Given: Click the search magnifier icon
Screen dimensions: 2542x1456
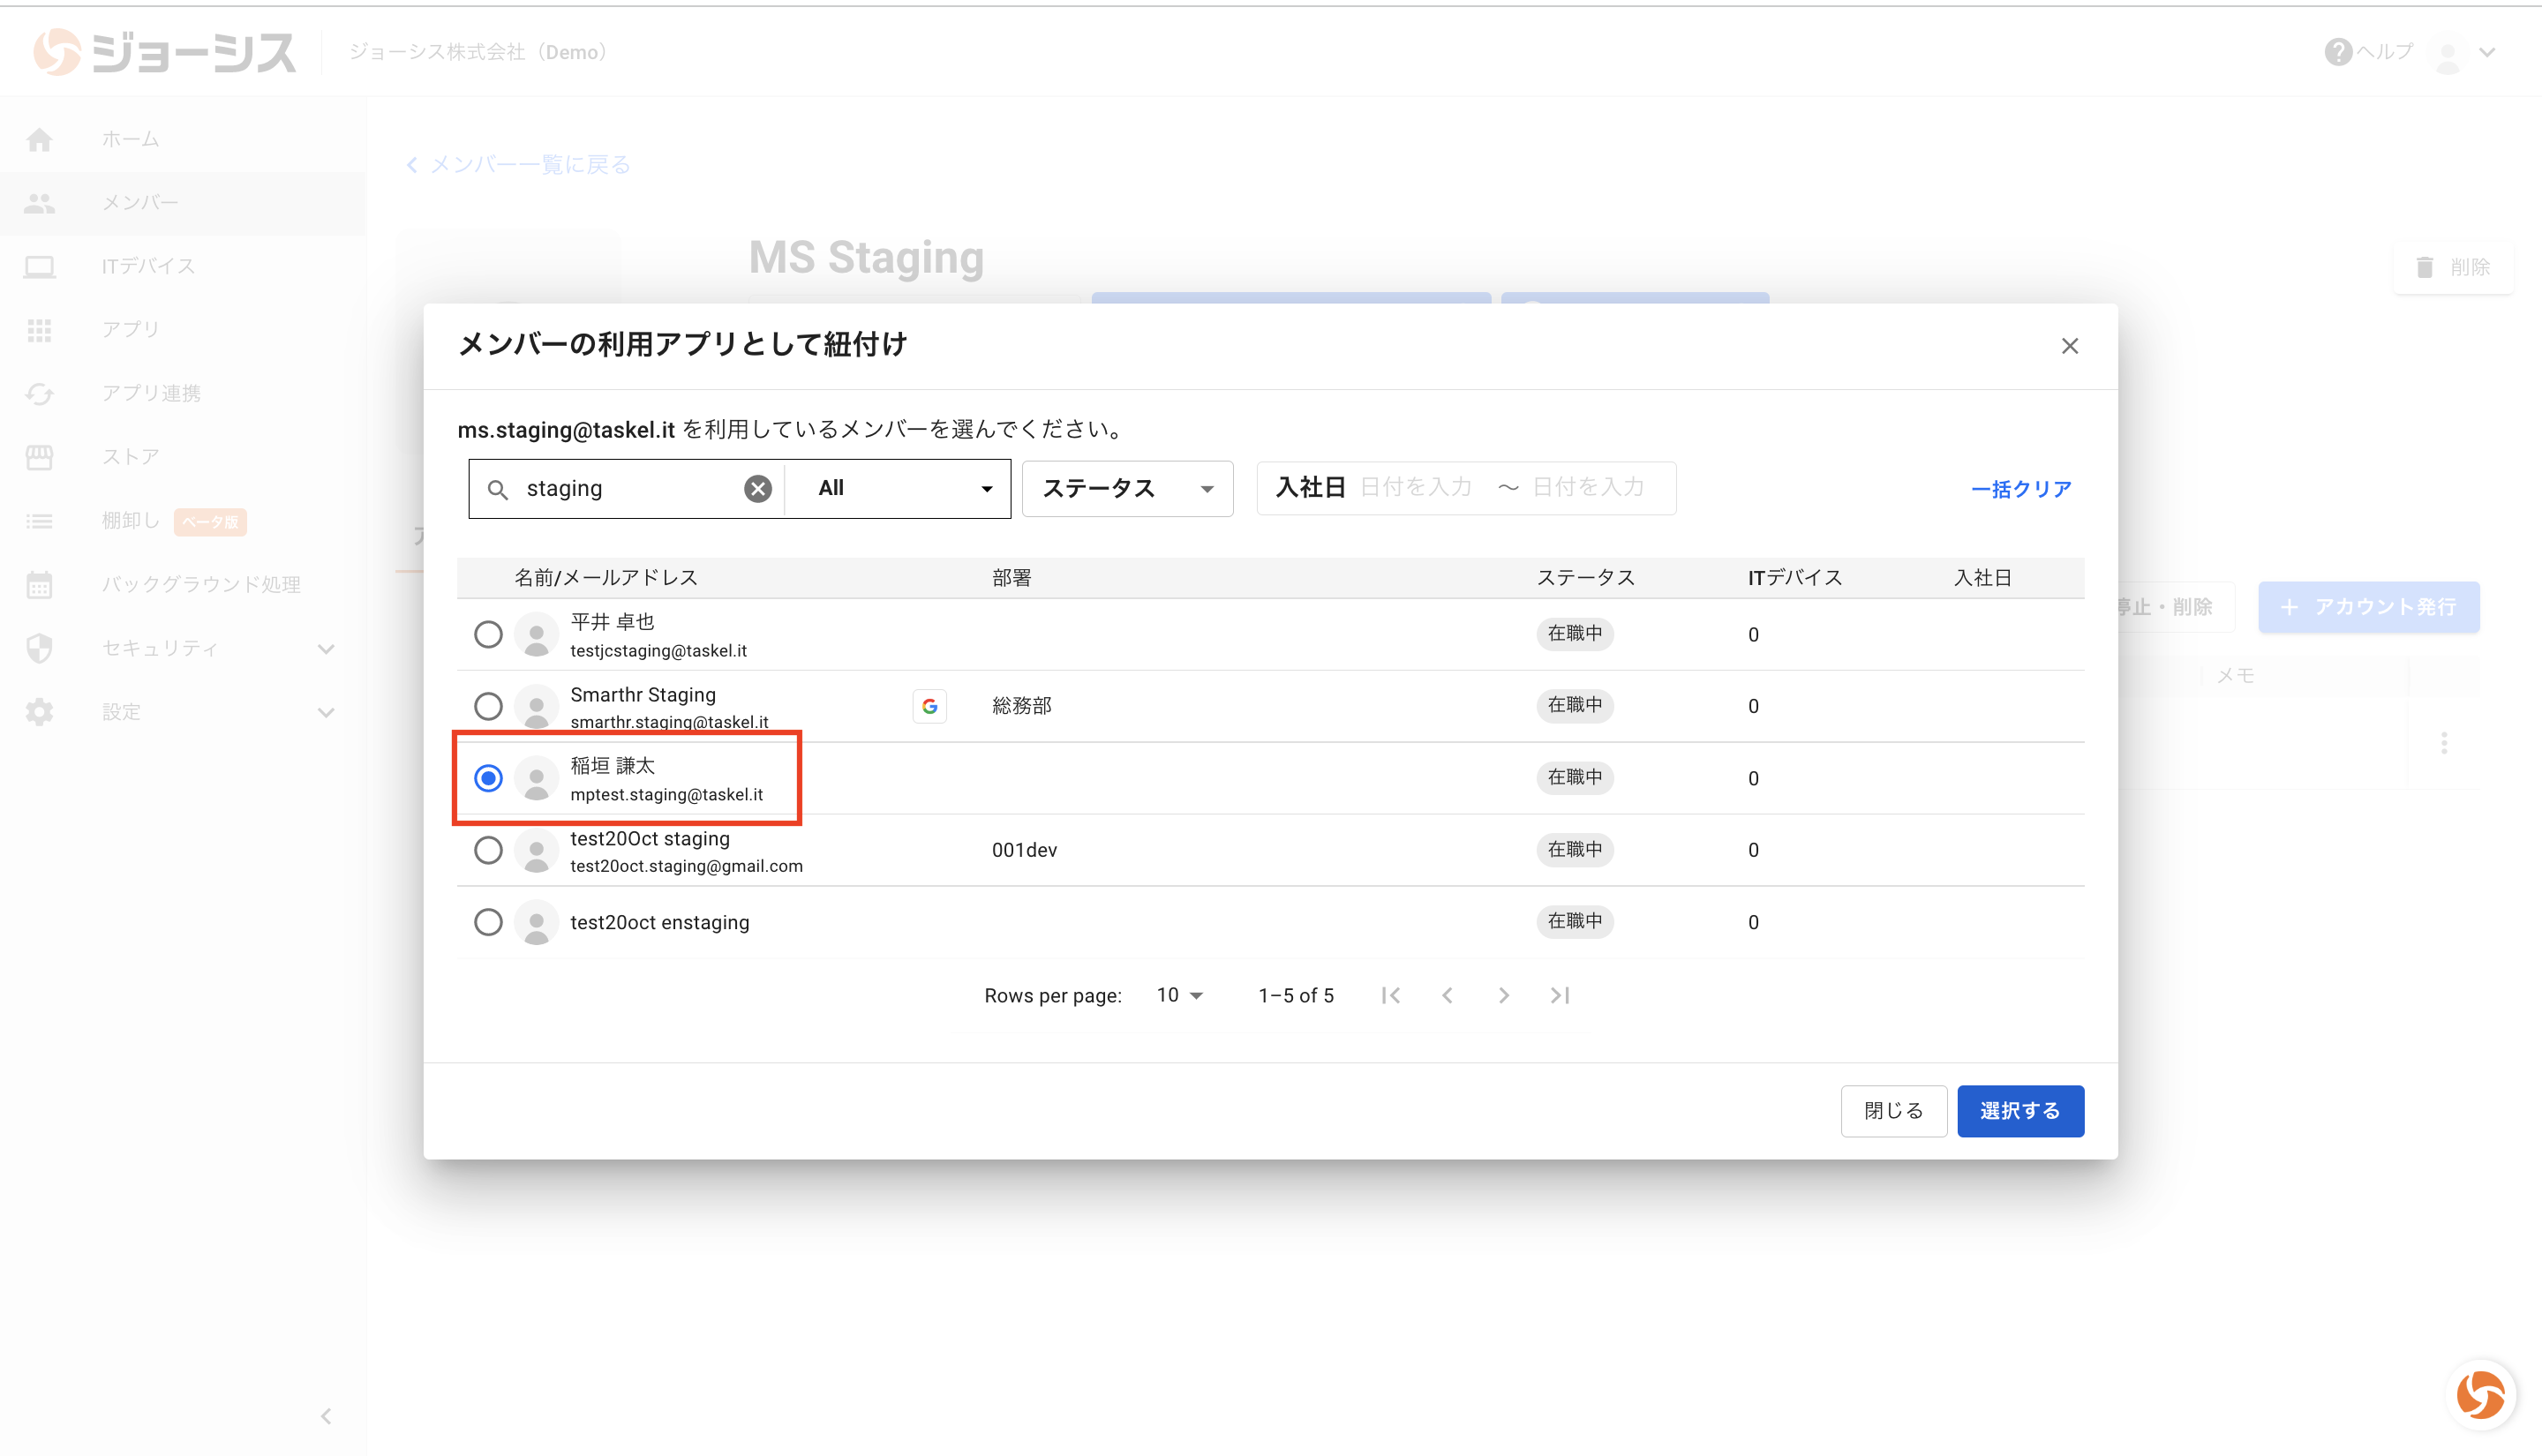Looking at the screenshot, I should (497, 489).
